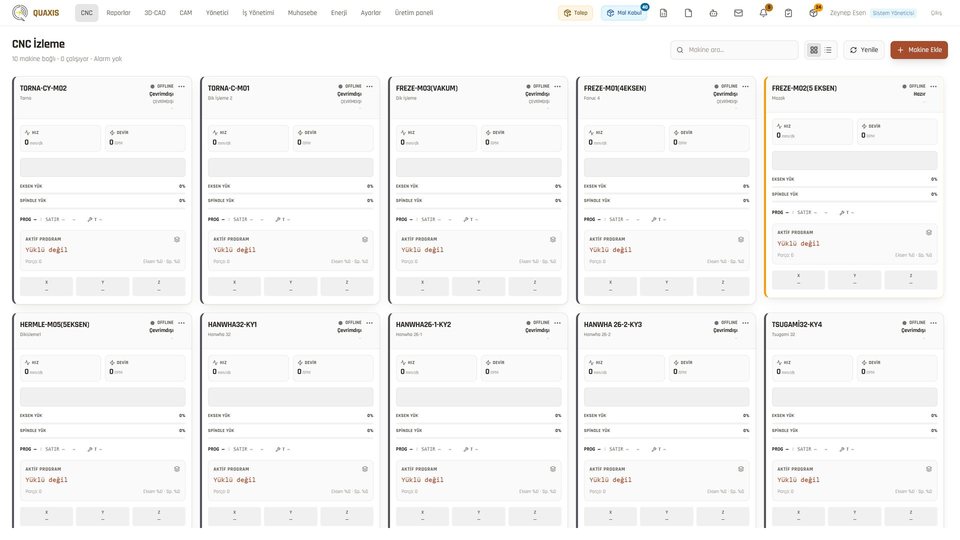Open the more options menu on HANWHA32-KY1 card
960x540 pixels.
[x=370, y=323]
